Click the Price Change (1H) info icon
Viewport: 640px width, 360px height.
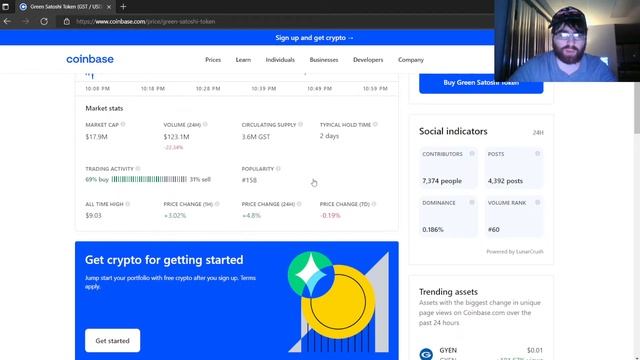pos(217,204)
